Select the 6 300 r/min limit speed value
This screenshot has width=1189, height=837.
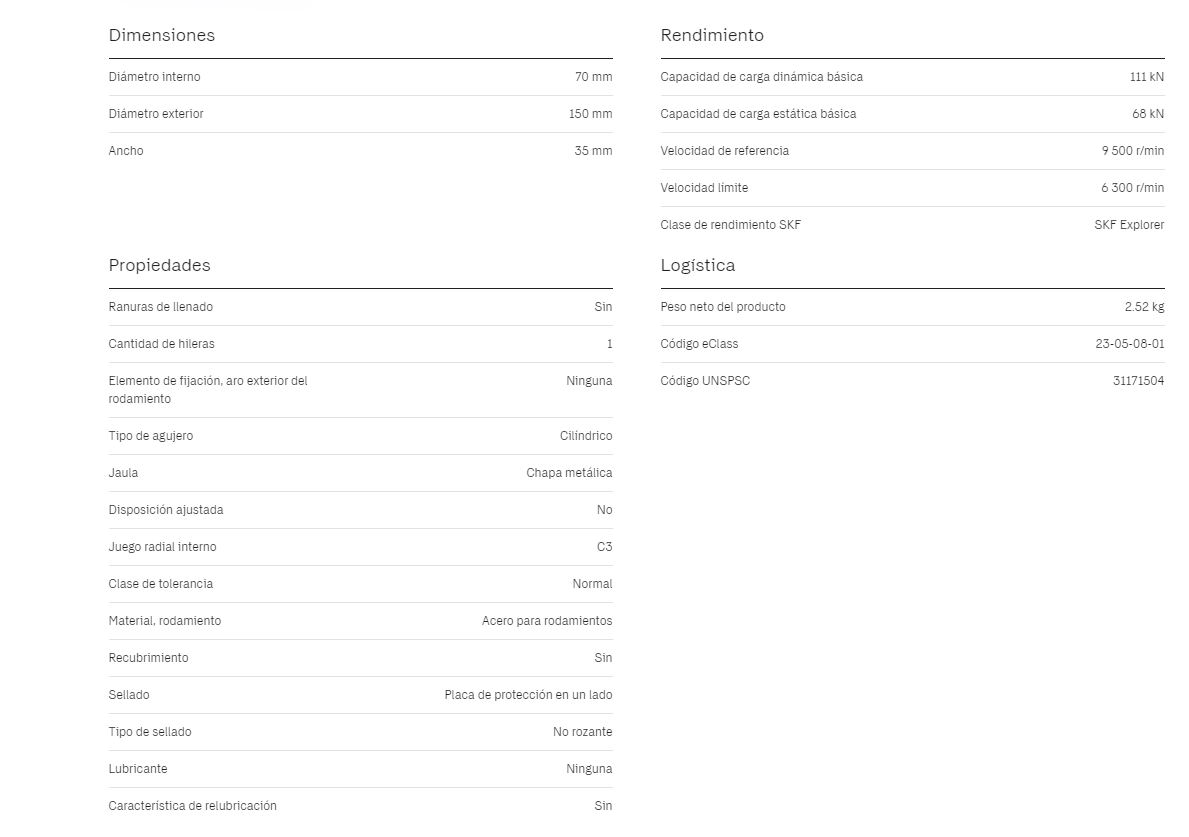1133,188
